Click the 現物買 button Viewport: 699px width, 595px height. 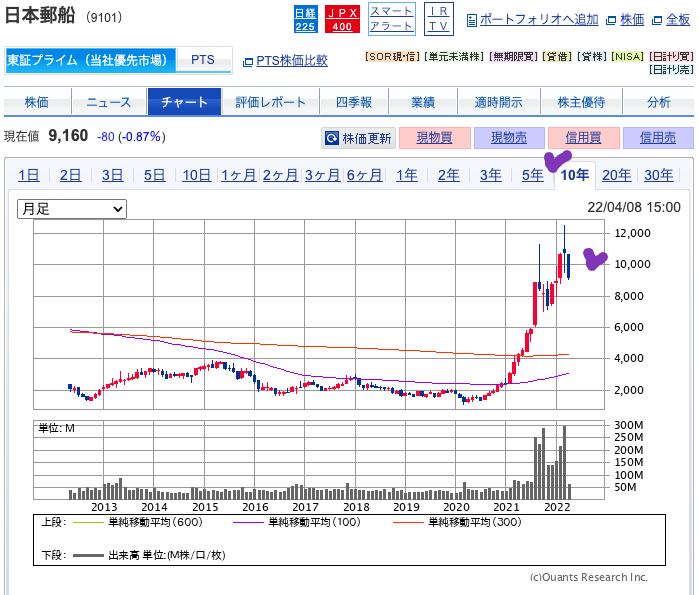tap(435, 138)
